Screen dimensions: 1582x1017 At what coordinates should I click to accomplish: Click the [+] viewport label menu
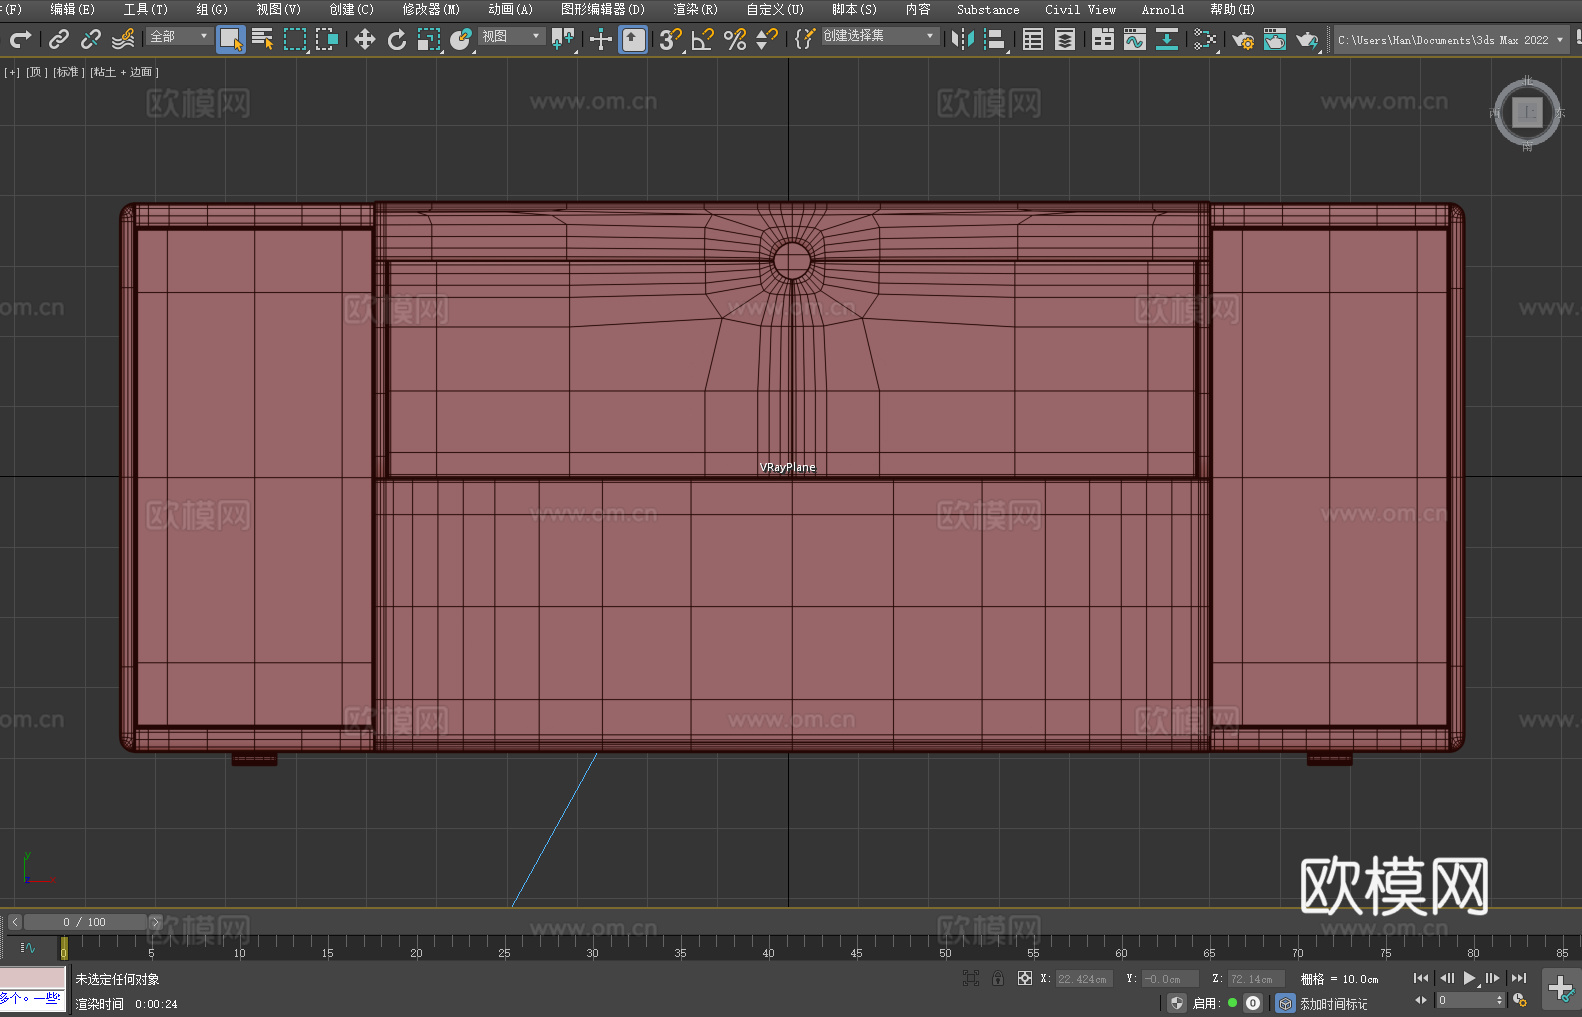(x=12, y=72)
